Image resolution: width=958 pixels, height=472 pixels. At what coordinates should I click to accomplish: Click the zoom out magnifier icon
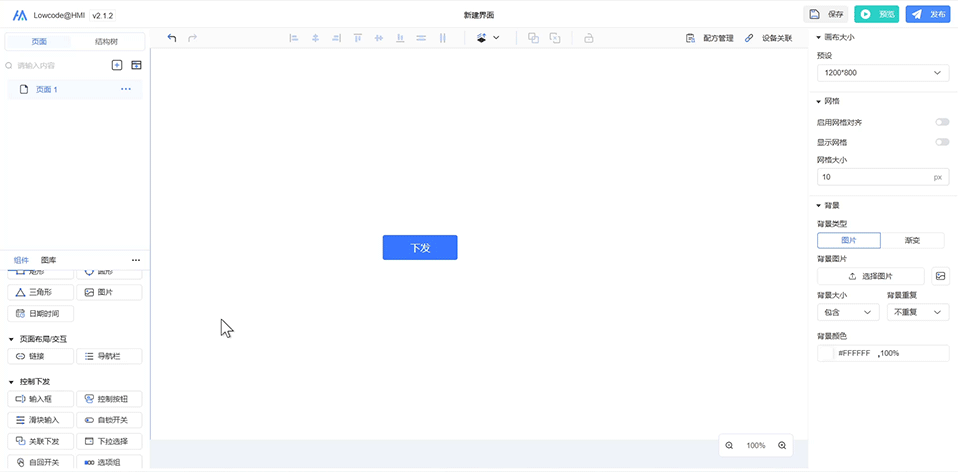[729, 445]
